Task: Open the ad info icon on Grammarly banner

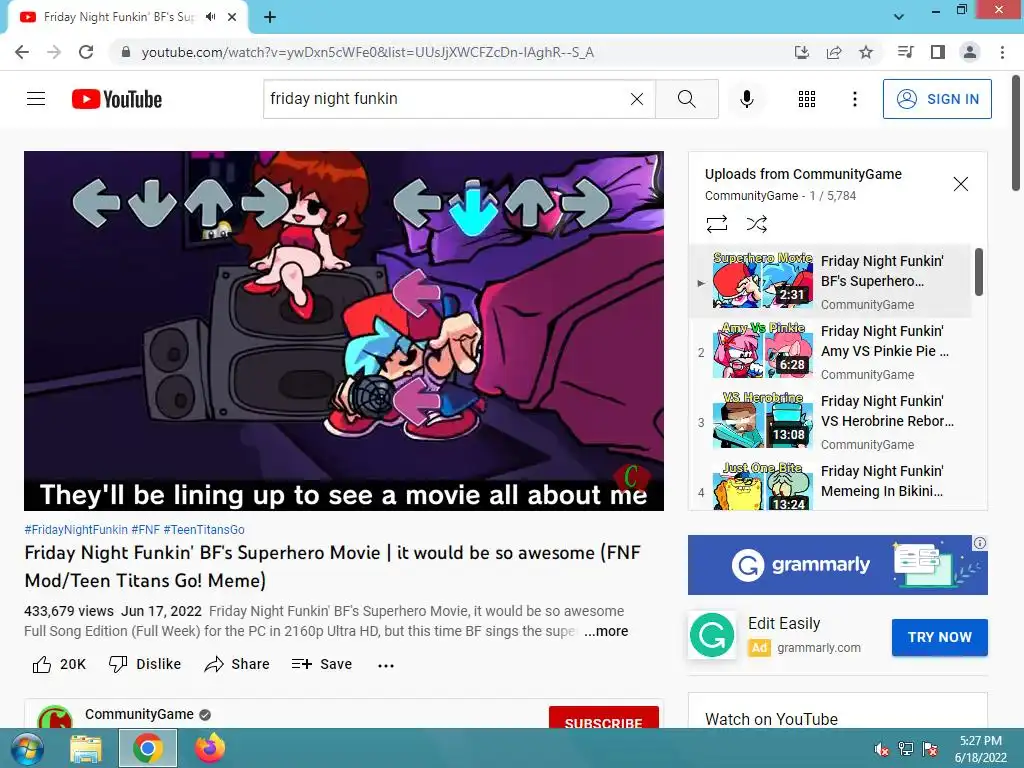Action: point(980,543)
